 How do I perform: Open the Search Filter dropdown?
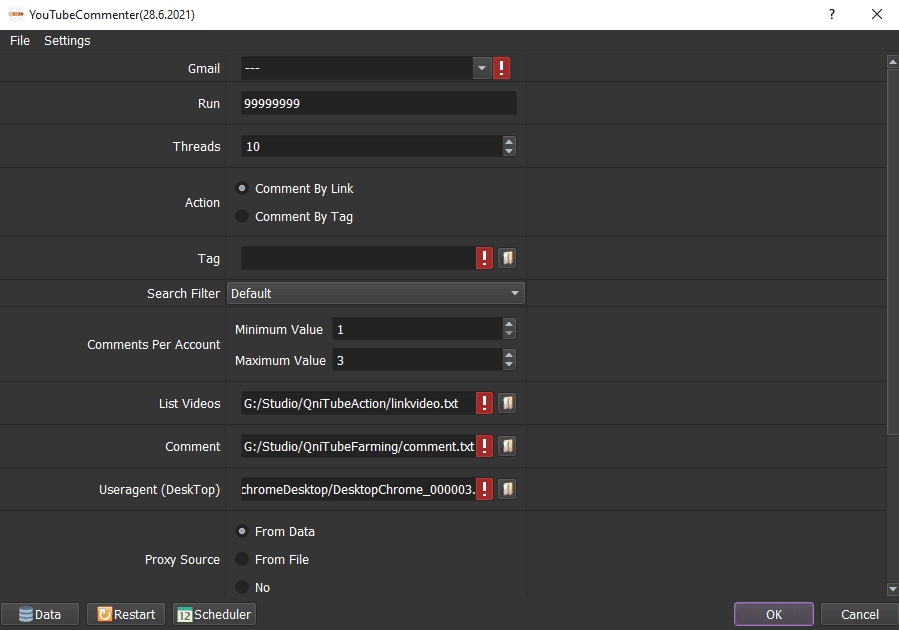[514, 293]
